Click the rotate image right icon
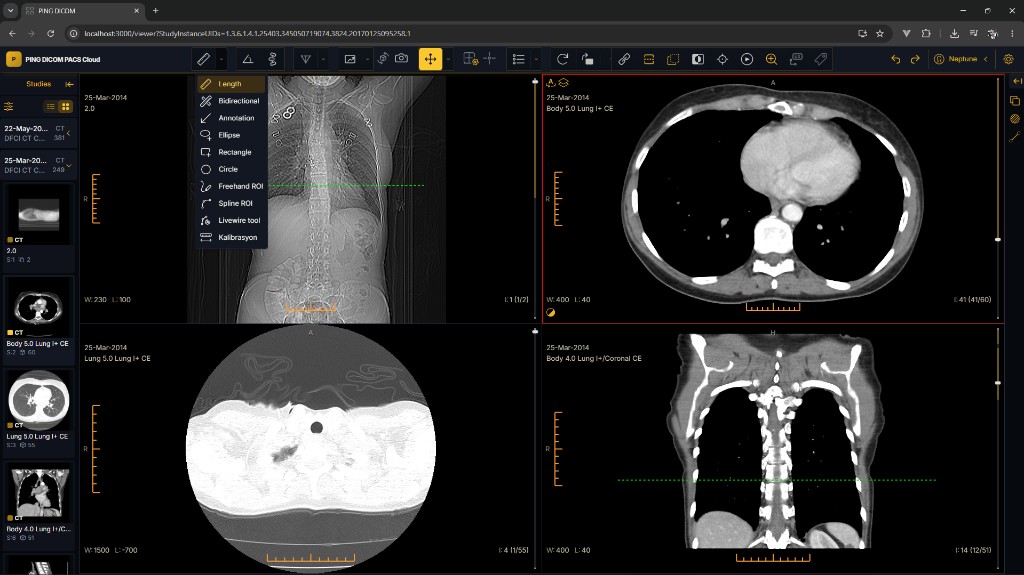The width and height of the screenshot is (1024, 575). coord(587,59)
